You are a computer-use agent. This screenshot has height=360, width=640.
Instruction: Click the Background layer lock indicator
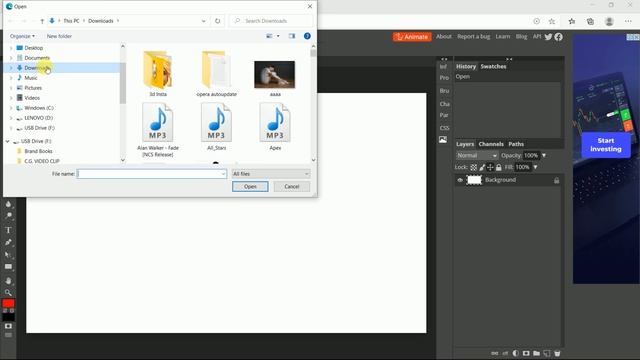pyautogui.click(x=556, y=180)
